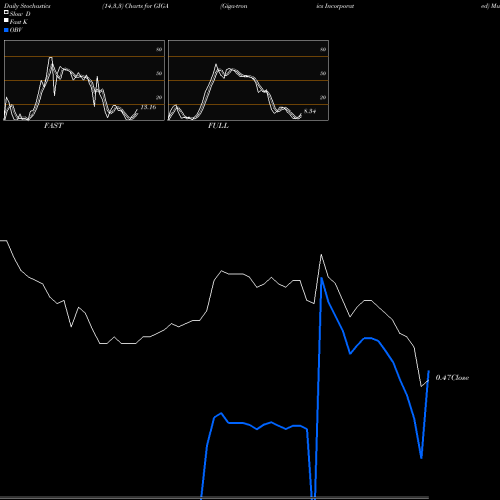Select the 'Slow D' legend label
Image resolution: width=500 pixels, height=500 pixels.
pyautogui.click(x=20, y=14)
